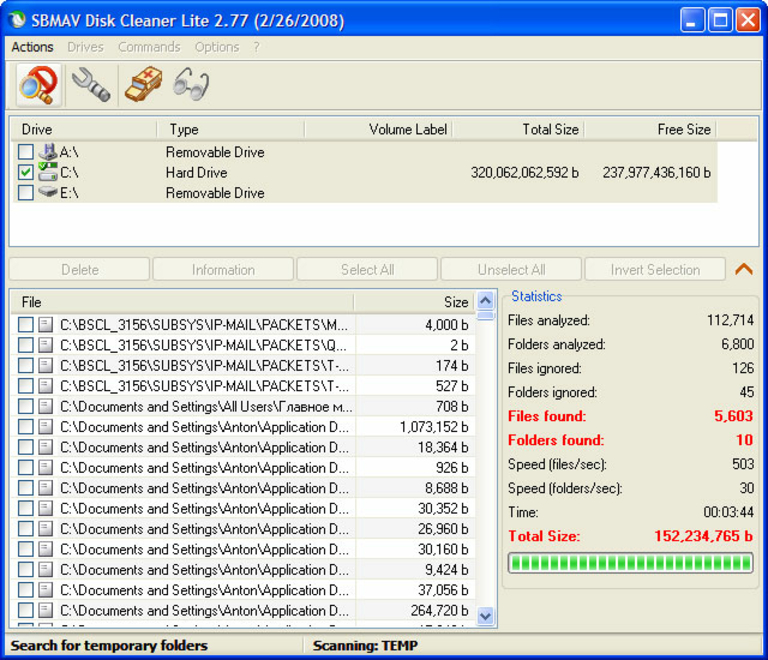768x660 pixels.
Task: Click the Invert Selection button
Action: click(x=655, y=269)
